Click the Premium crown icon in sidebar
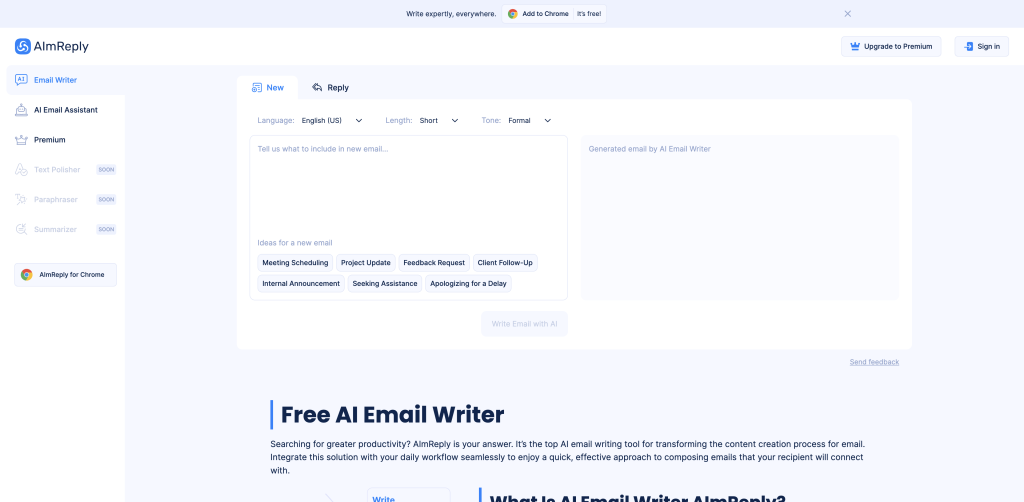The width and height of the screenshot is (1024, 502). (x=21, y=140)
